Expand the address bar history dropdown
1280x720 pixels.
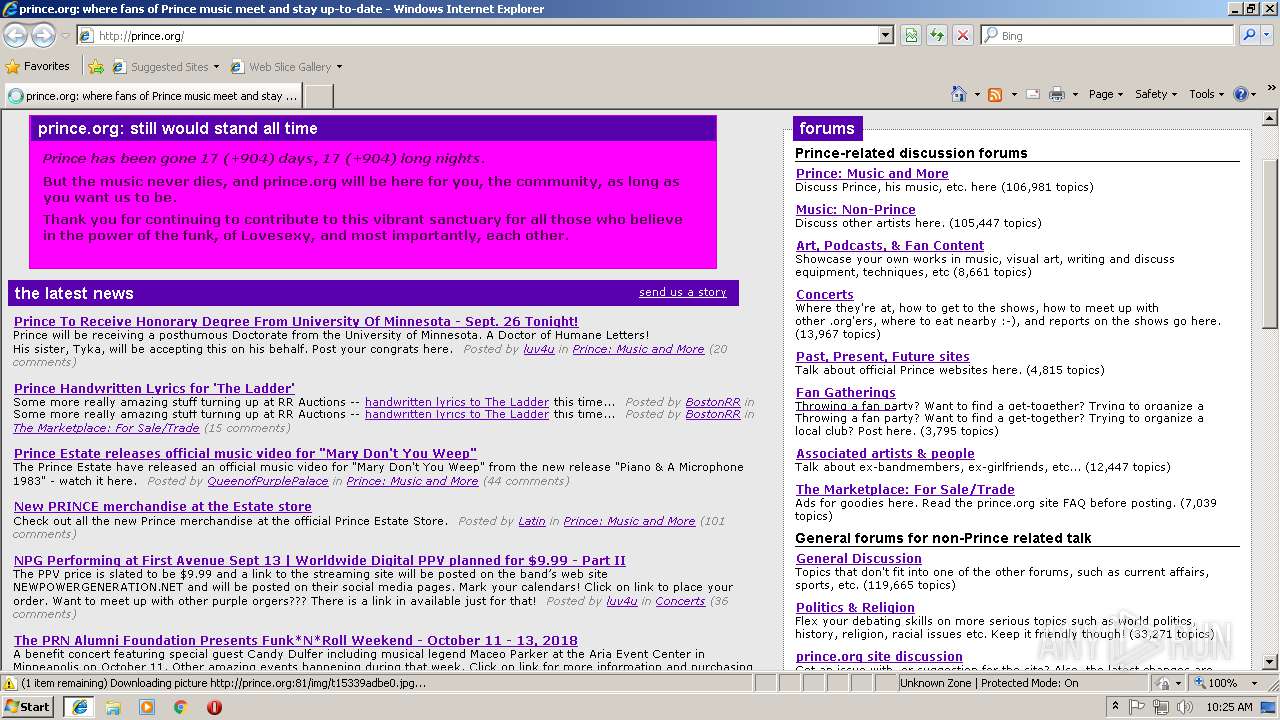click(x=885, y=35)
